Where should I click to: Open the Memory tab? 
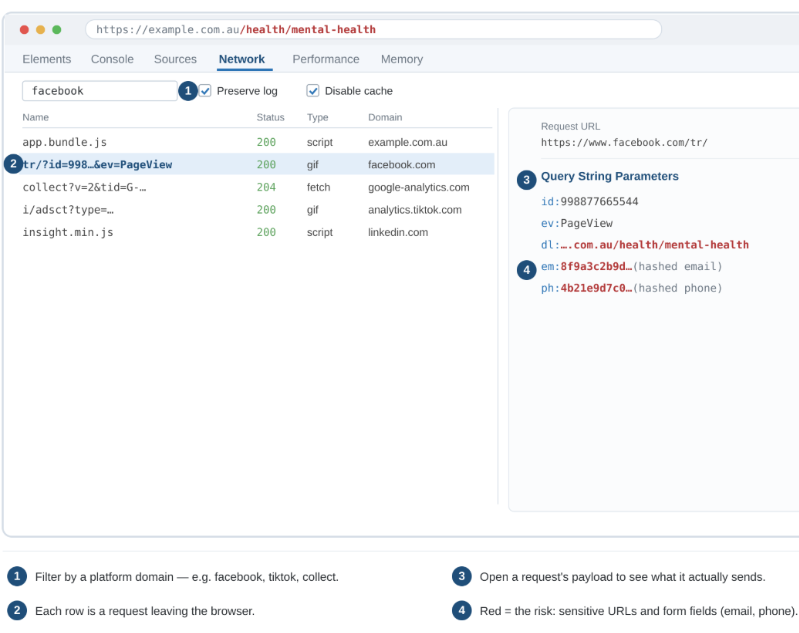pyautogui.click(x=402, y=59)
